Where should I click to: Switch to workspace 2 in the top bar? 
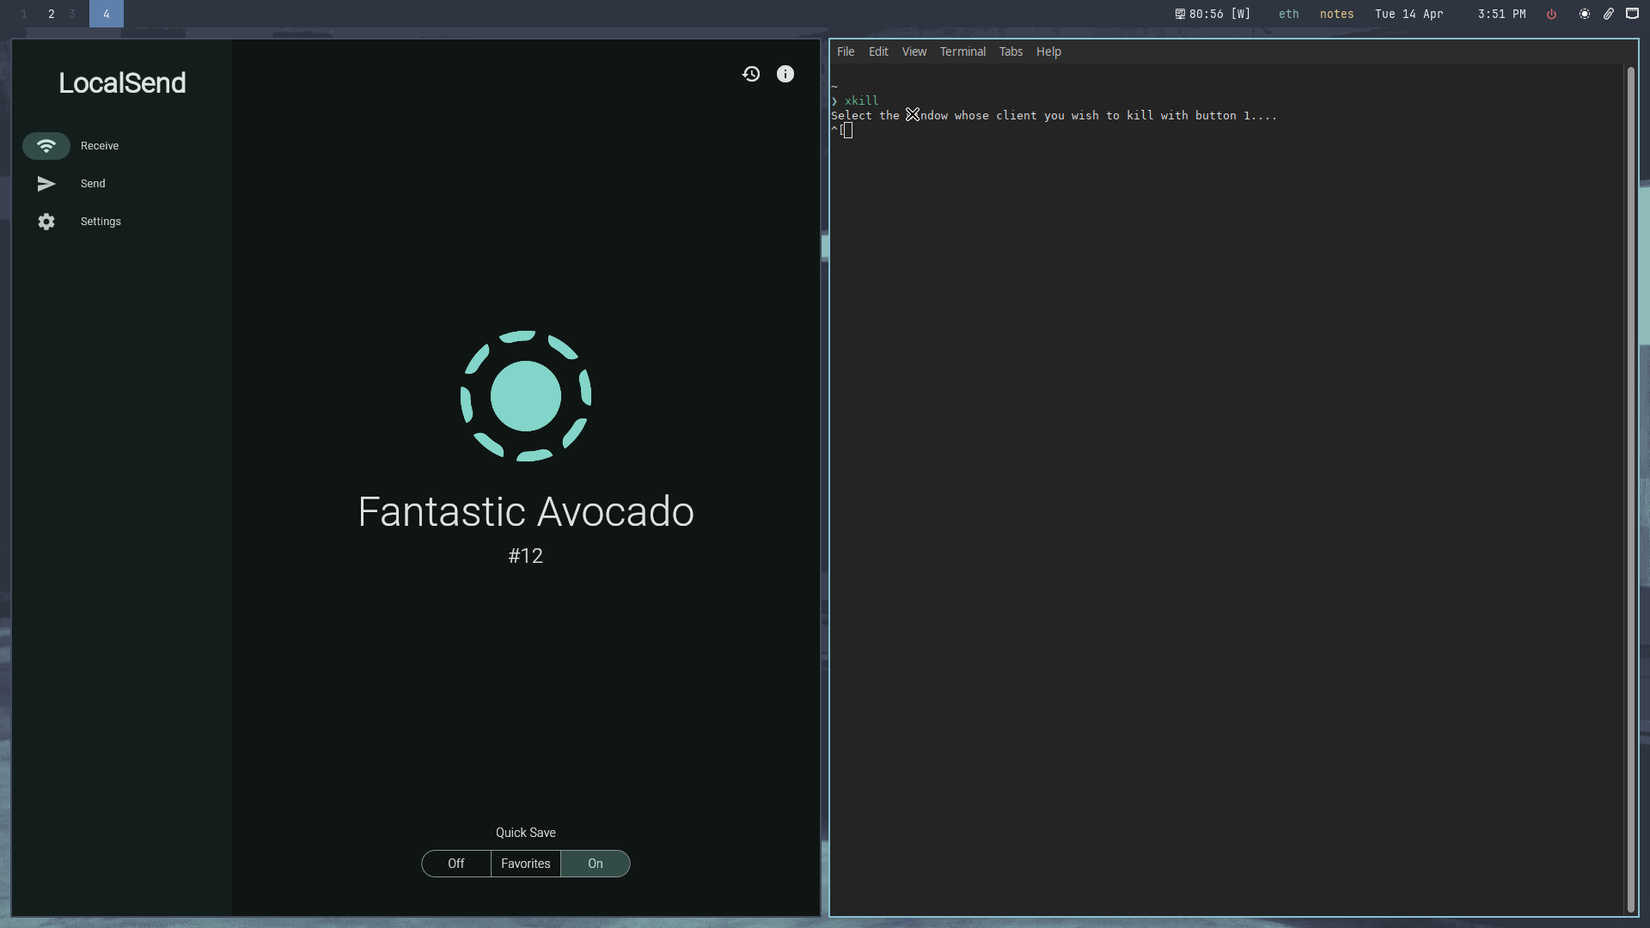[x=51, y=14]
